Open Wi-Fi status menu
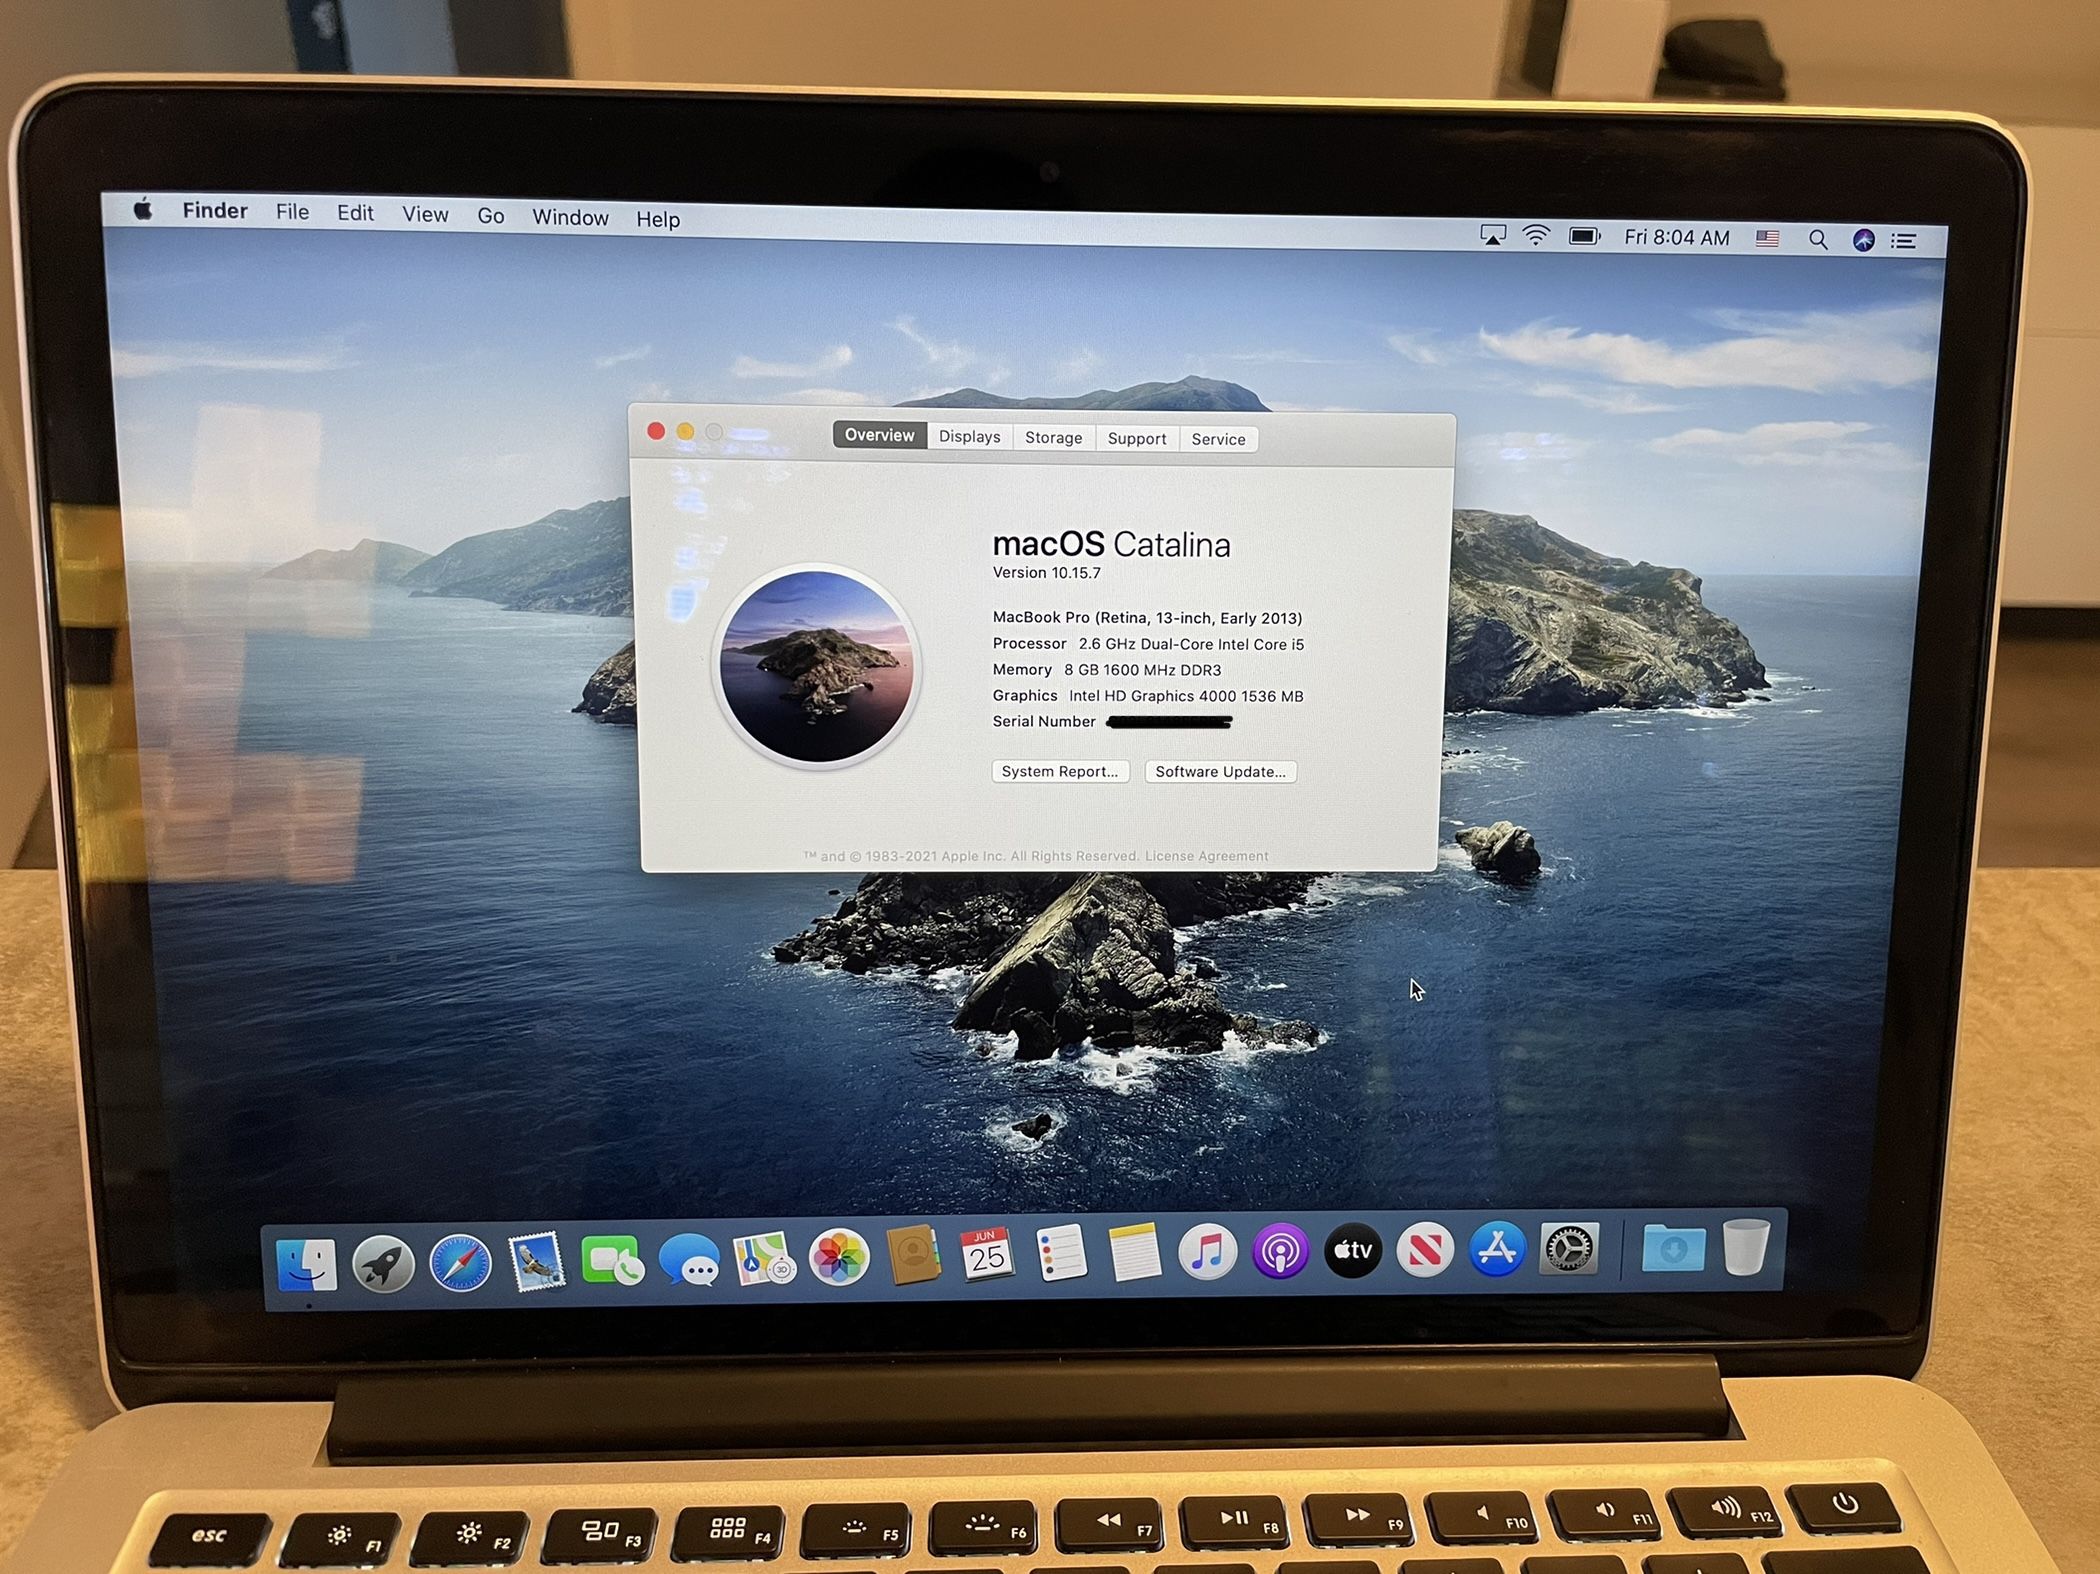This screenshot has height=1574, width=2100. (x=1536, y=236)
